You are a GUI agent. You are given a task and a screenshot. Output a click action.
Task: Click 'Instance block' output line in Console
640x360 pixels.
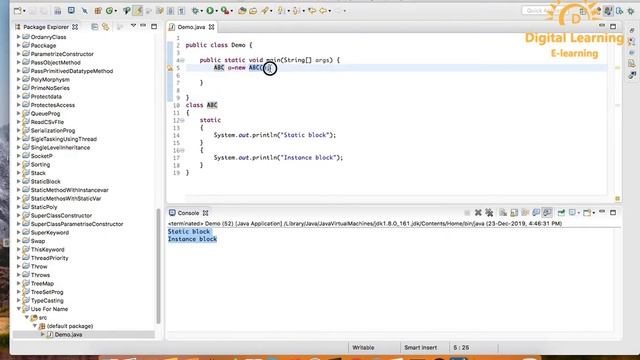coord(192,239)
